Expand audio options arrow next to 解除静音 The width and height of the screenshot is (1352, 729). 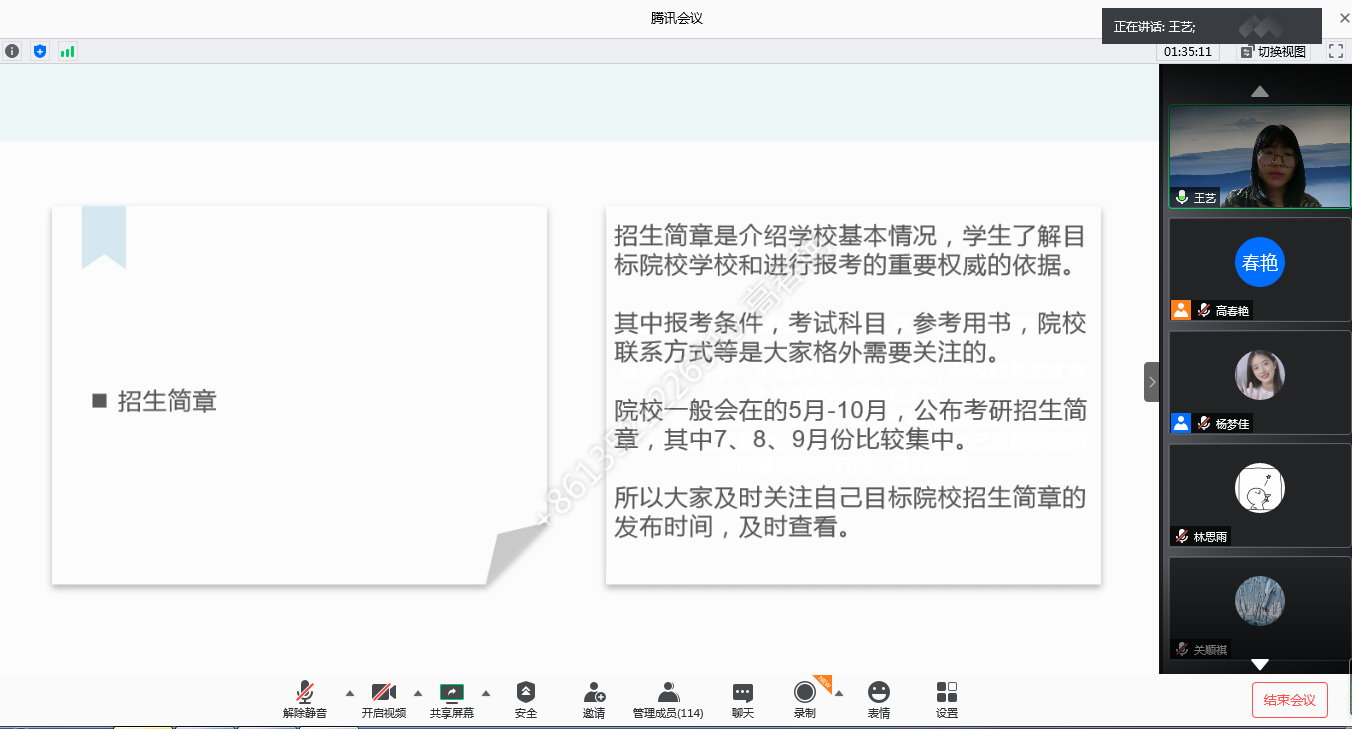pyautogui.click(x=350, y=693)
